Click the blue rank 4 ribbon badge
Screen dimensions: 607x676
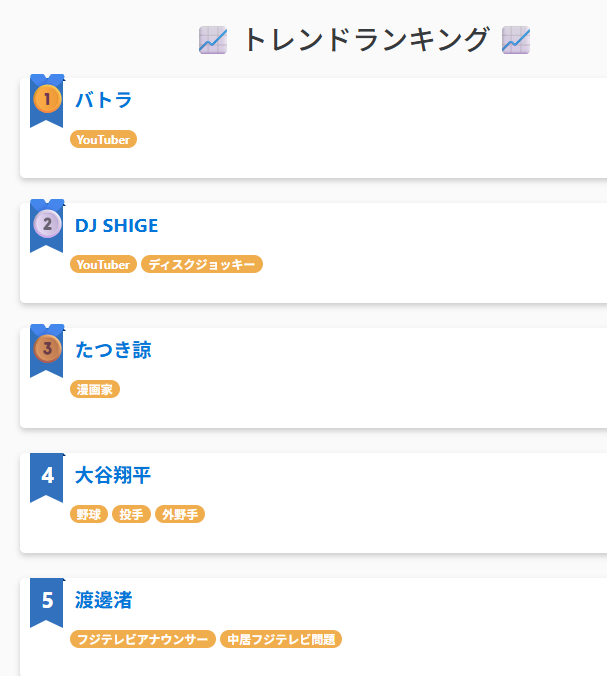[x=47, y=478]
